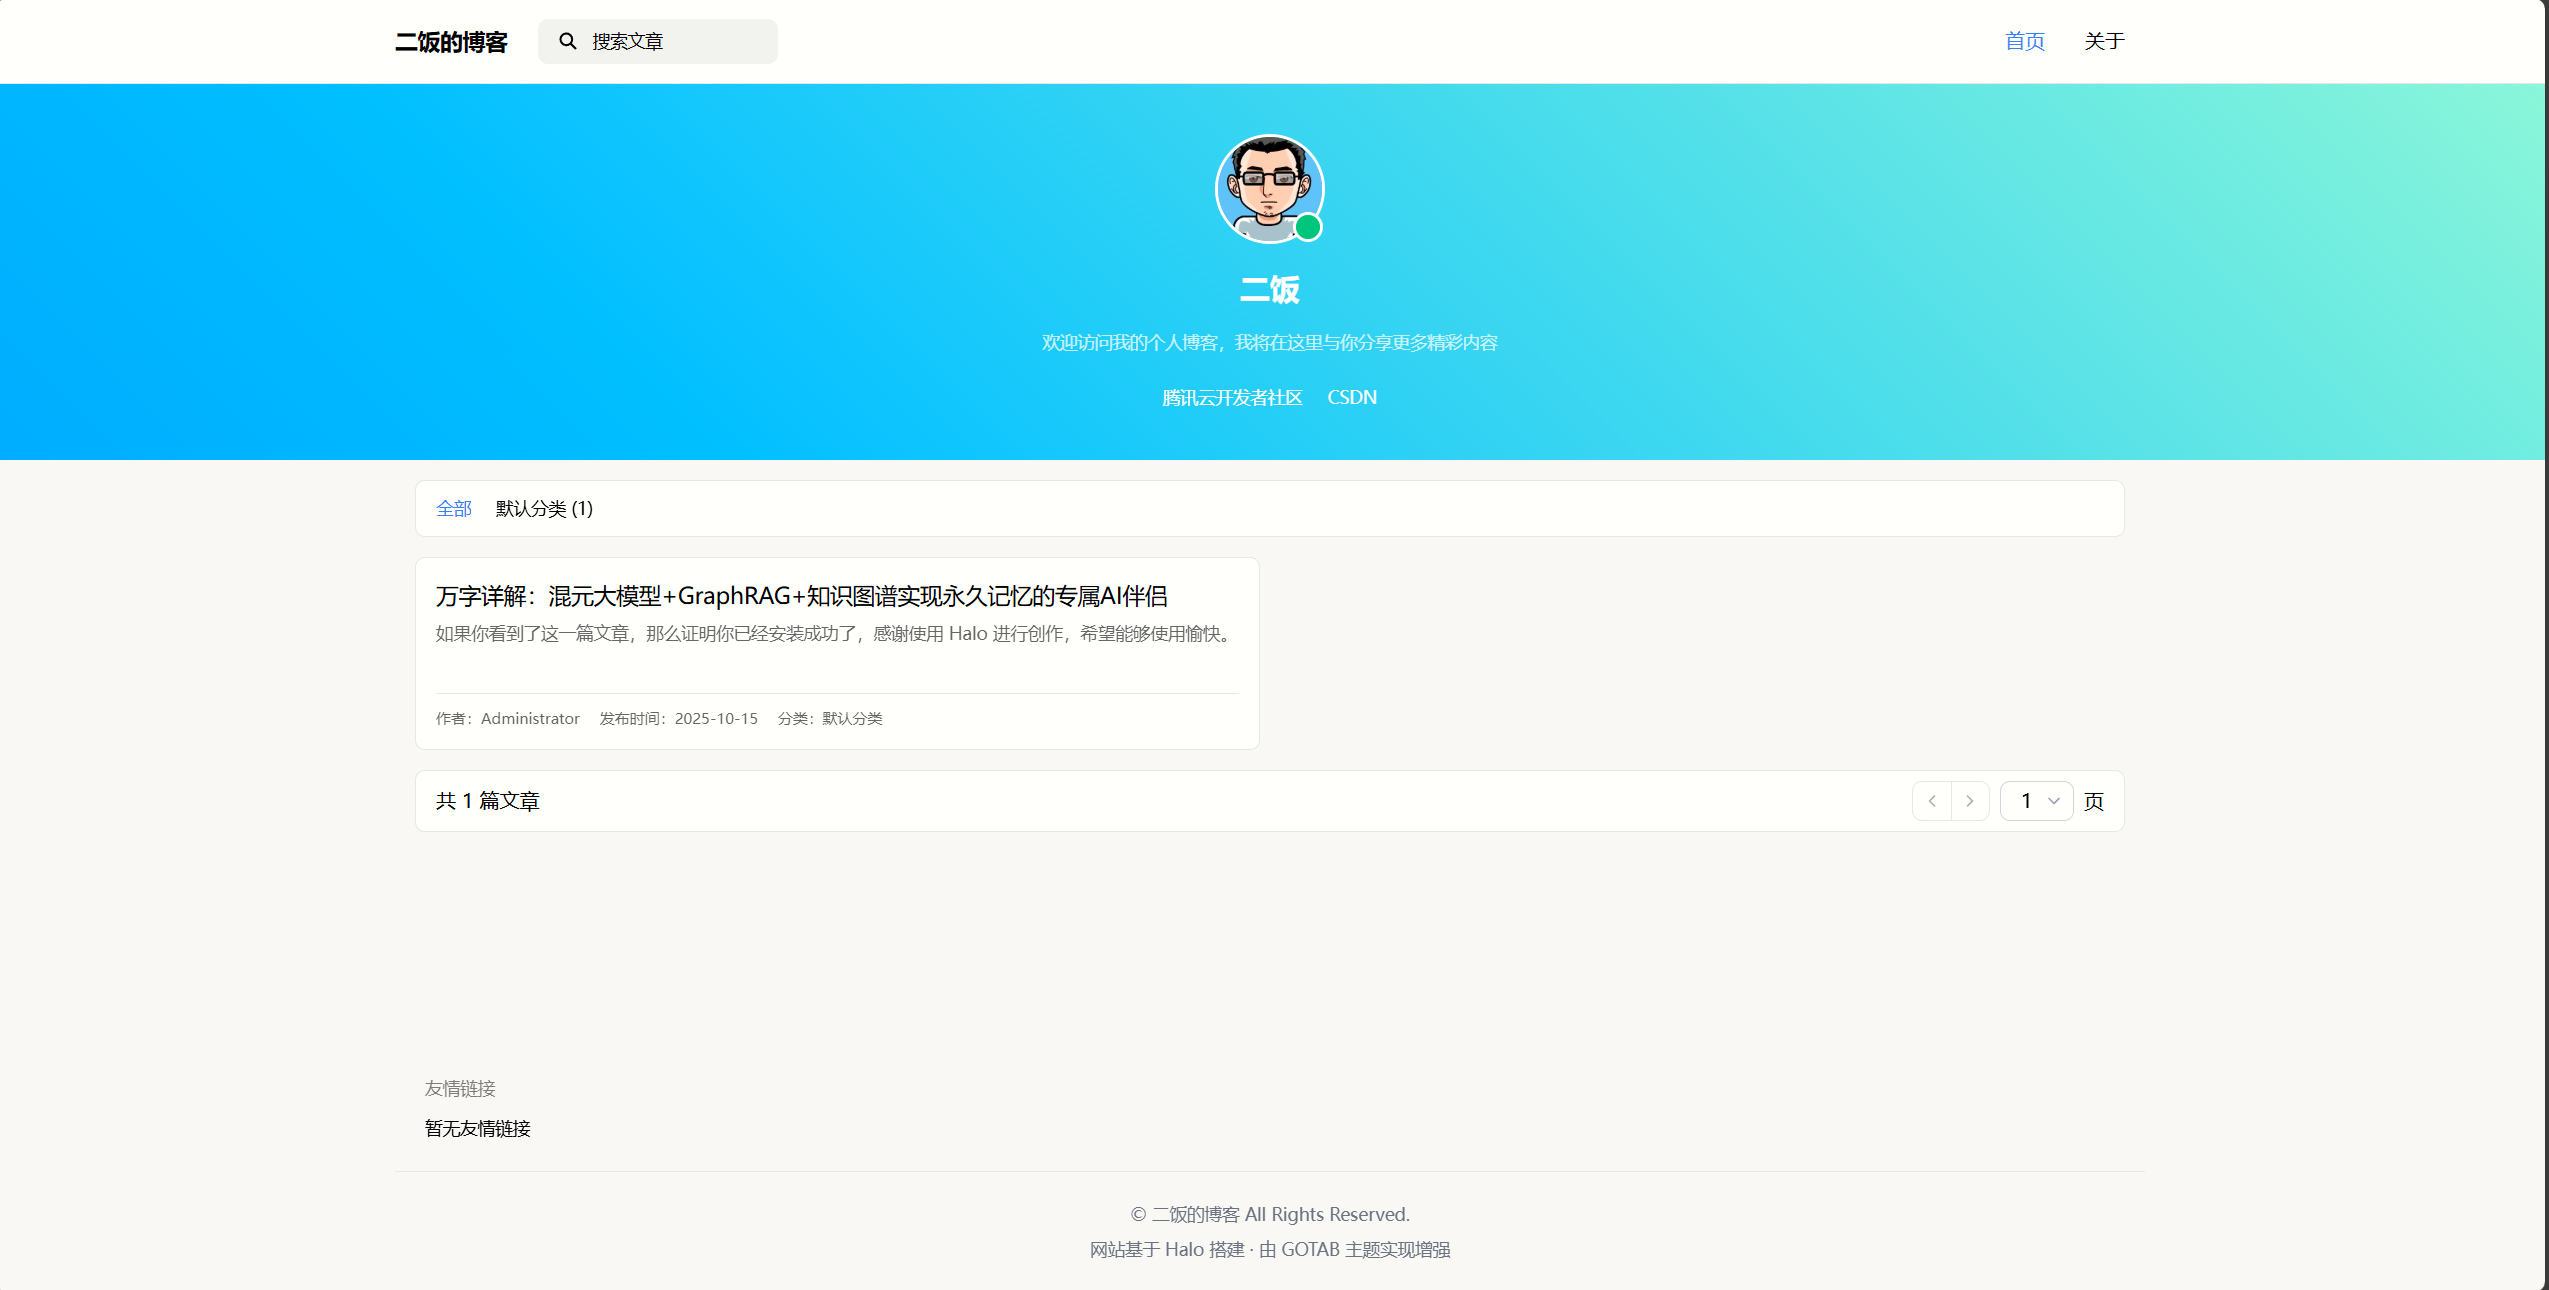The height and width of the screenshot is (1290, 2549).
Task: Select the 关于 menu item
Action: click(2104, 41)
